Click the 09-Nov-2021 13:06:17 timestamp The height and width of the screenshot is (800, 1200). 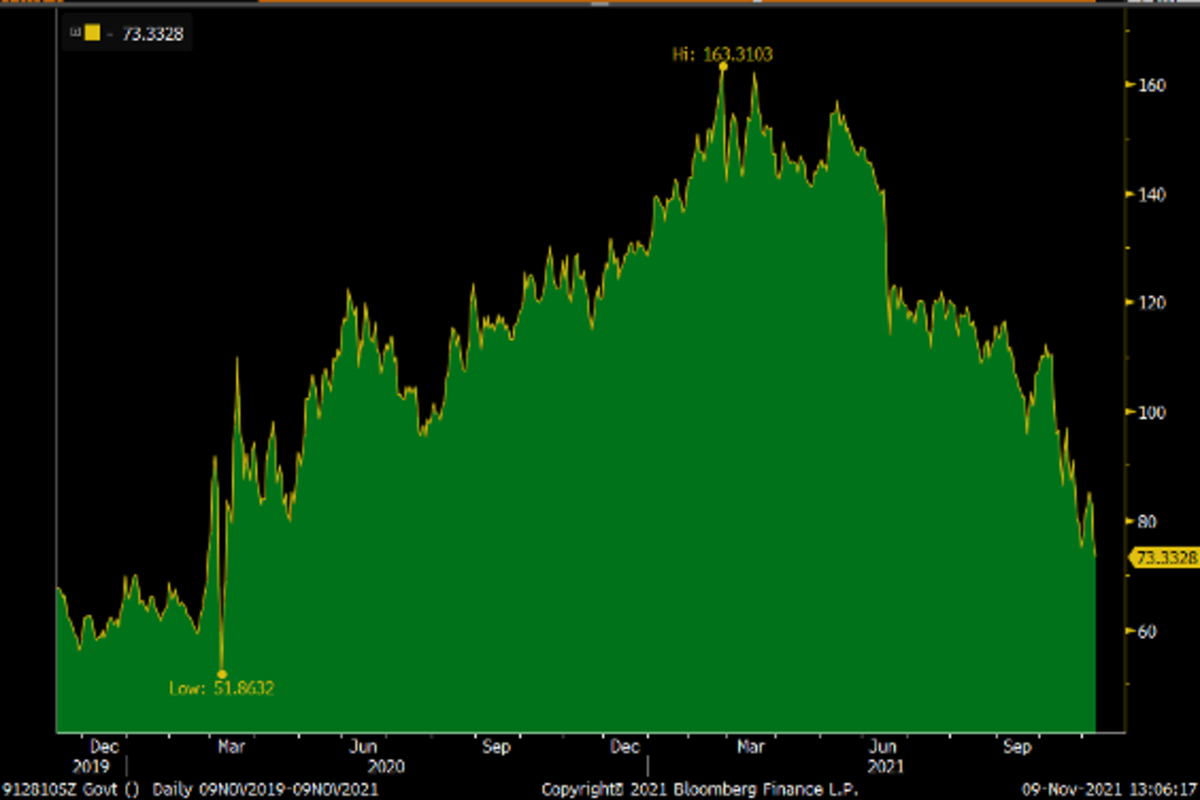[x=1106, y=789]
